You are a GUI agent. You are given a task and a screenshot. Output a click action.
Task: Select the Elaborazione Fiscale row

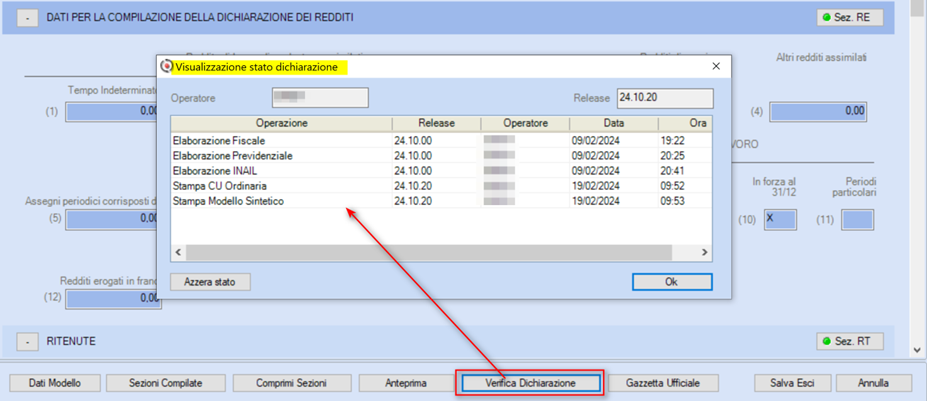[x=442, y=141]
